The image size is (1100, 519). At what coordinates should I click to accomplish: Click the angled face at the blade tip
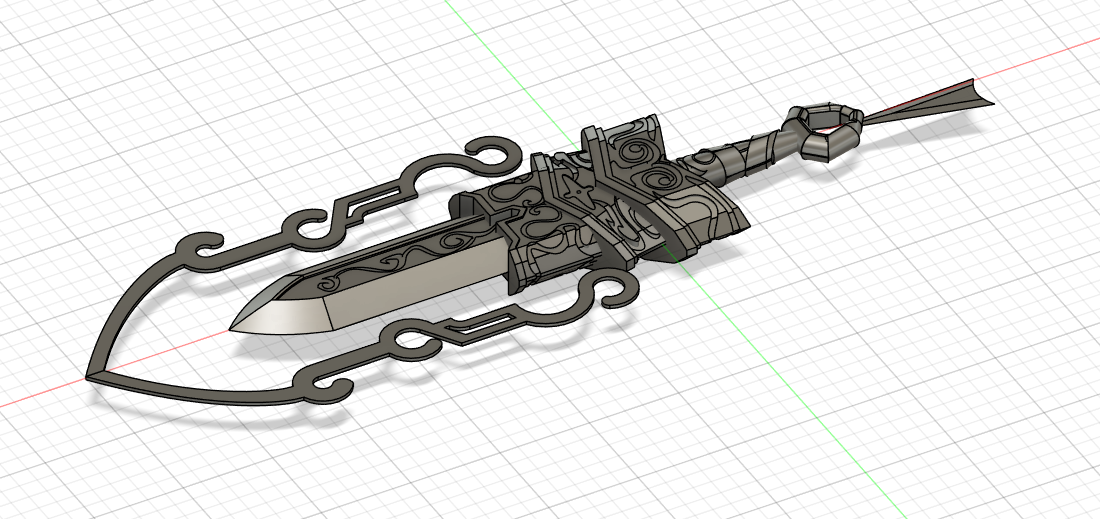pos(281,316)
